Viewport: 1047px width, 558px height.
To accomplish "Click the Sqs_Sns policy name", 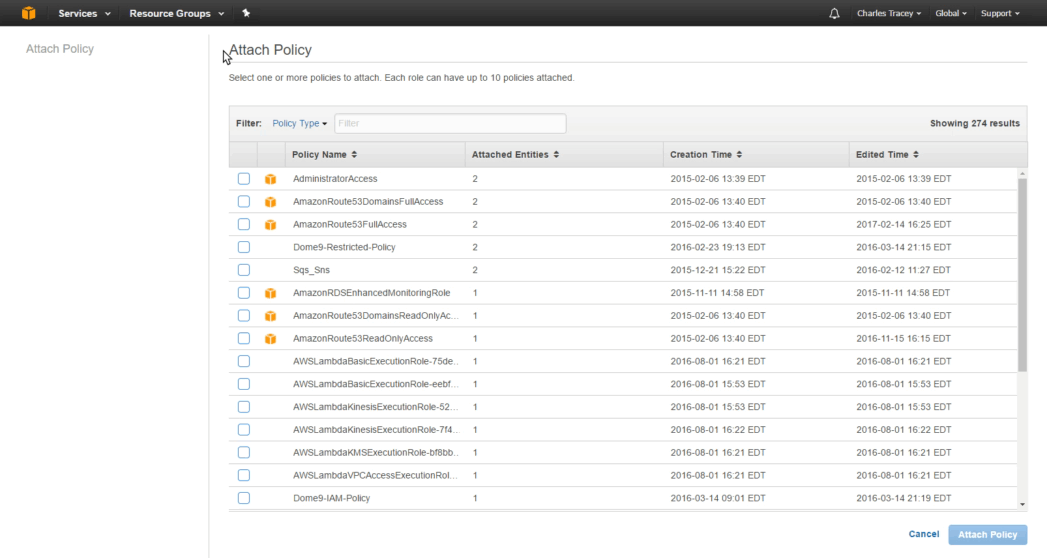I will (311, 270).
